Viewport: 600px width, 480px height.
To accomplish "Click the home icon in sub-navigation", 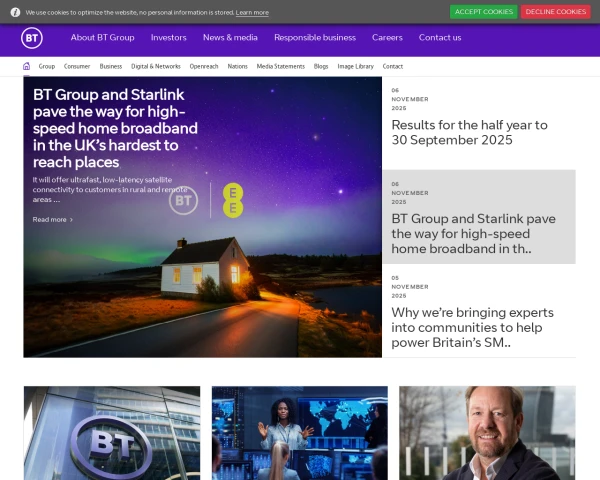I will 26,66.
